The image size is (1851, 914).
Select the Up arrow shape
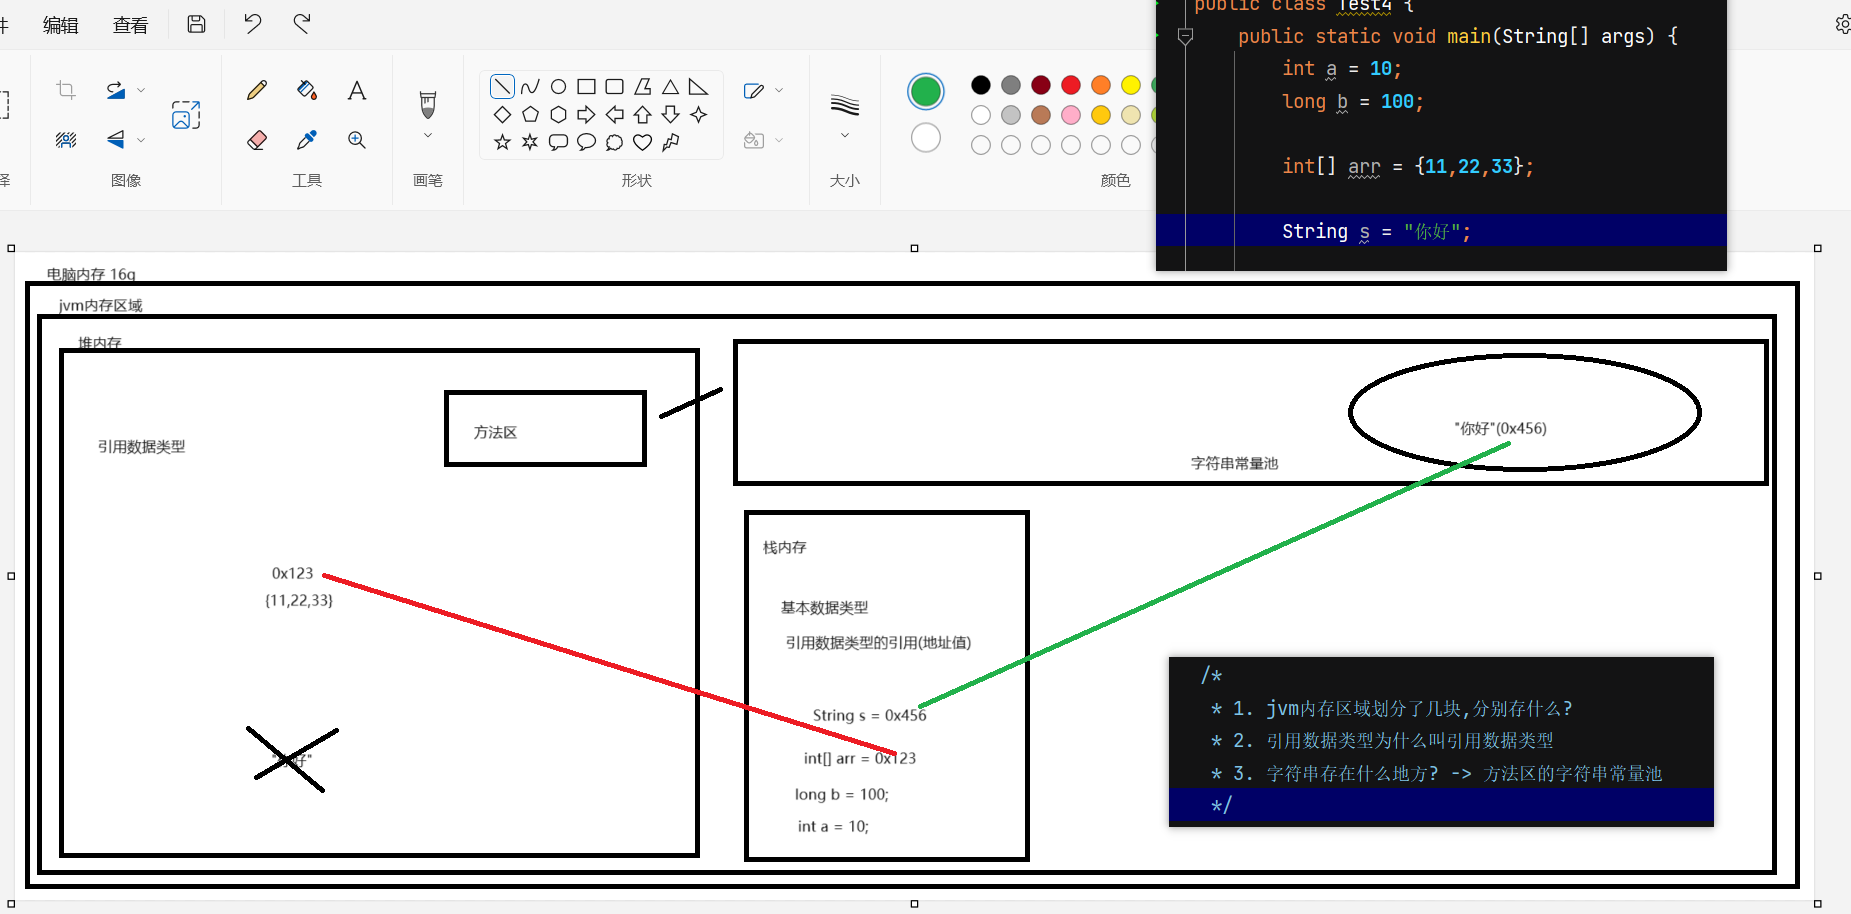(643, 115)
